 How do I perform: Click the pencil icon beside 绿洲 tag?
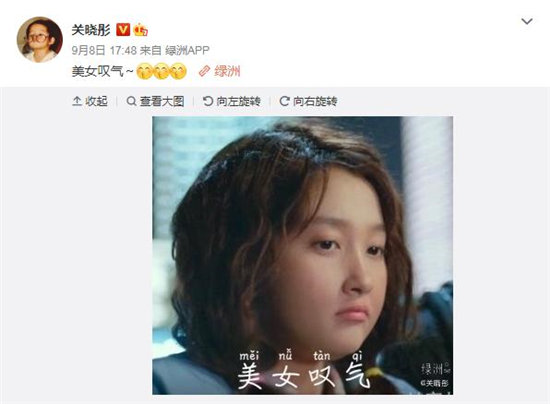(x=204, y=71)
